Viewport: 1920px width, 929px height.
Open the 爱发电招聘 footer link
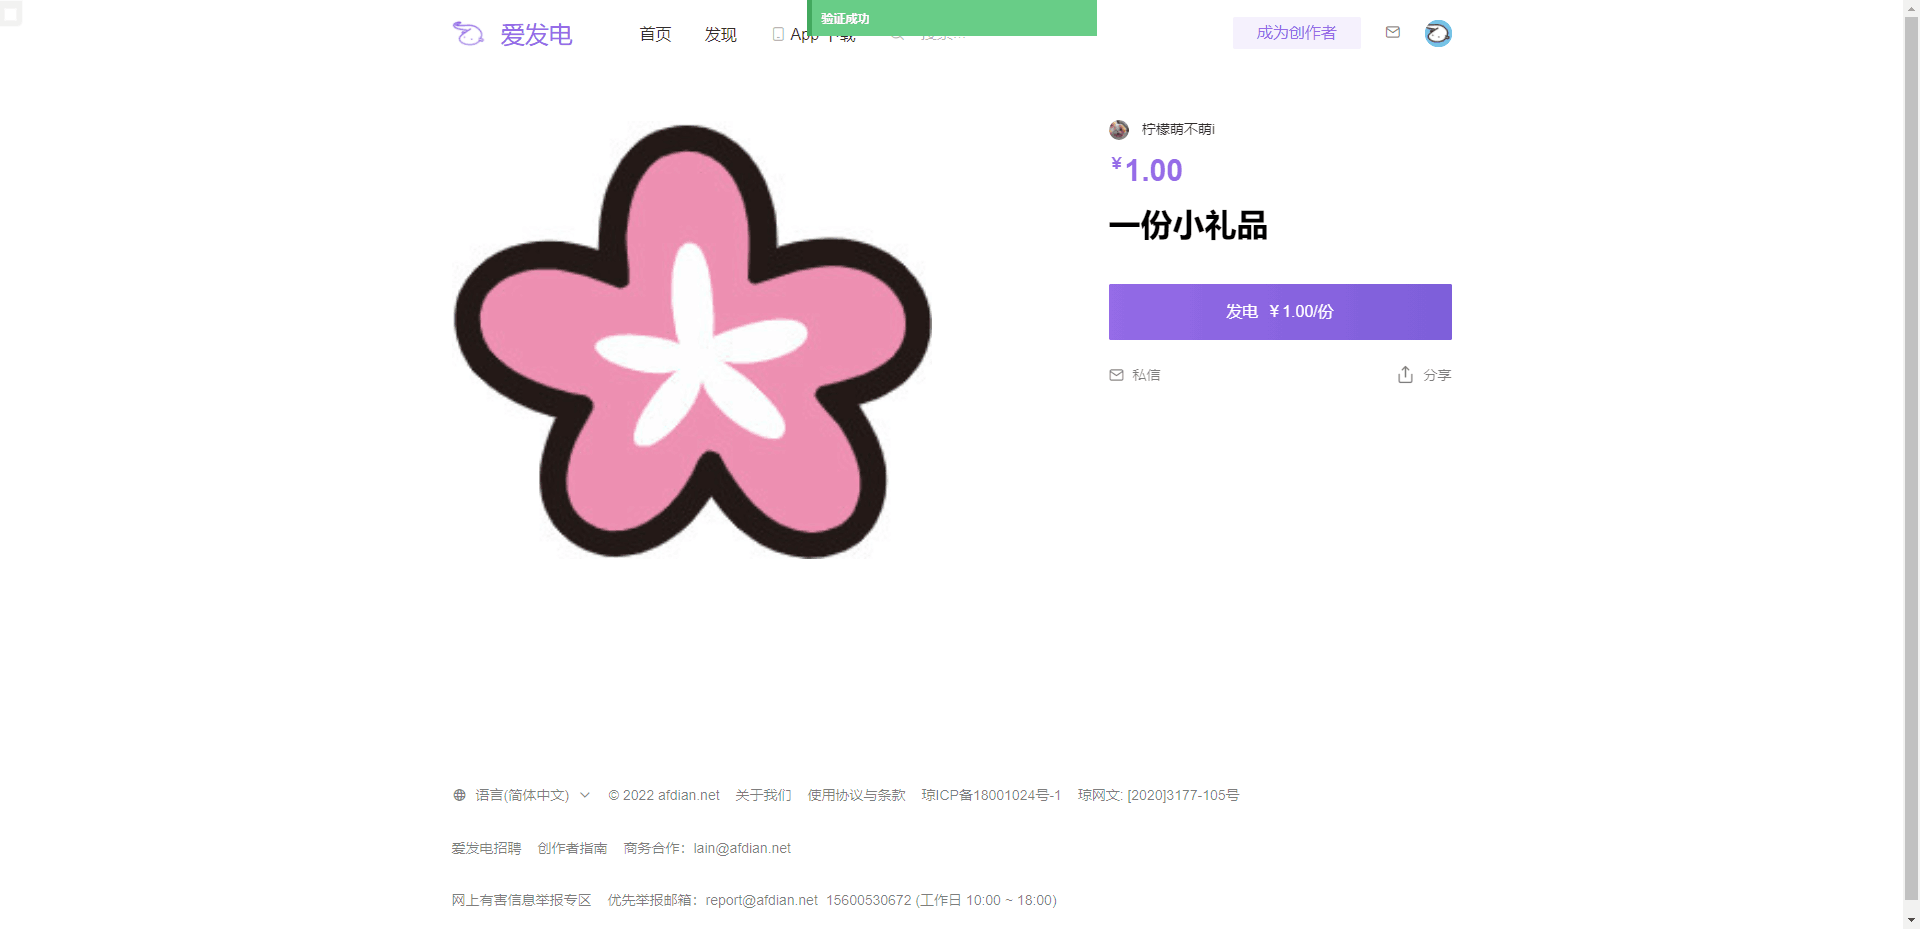tap(486, 849)
